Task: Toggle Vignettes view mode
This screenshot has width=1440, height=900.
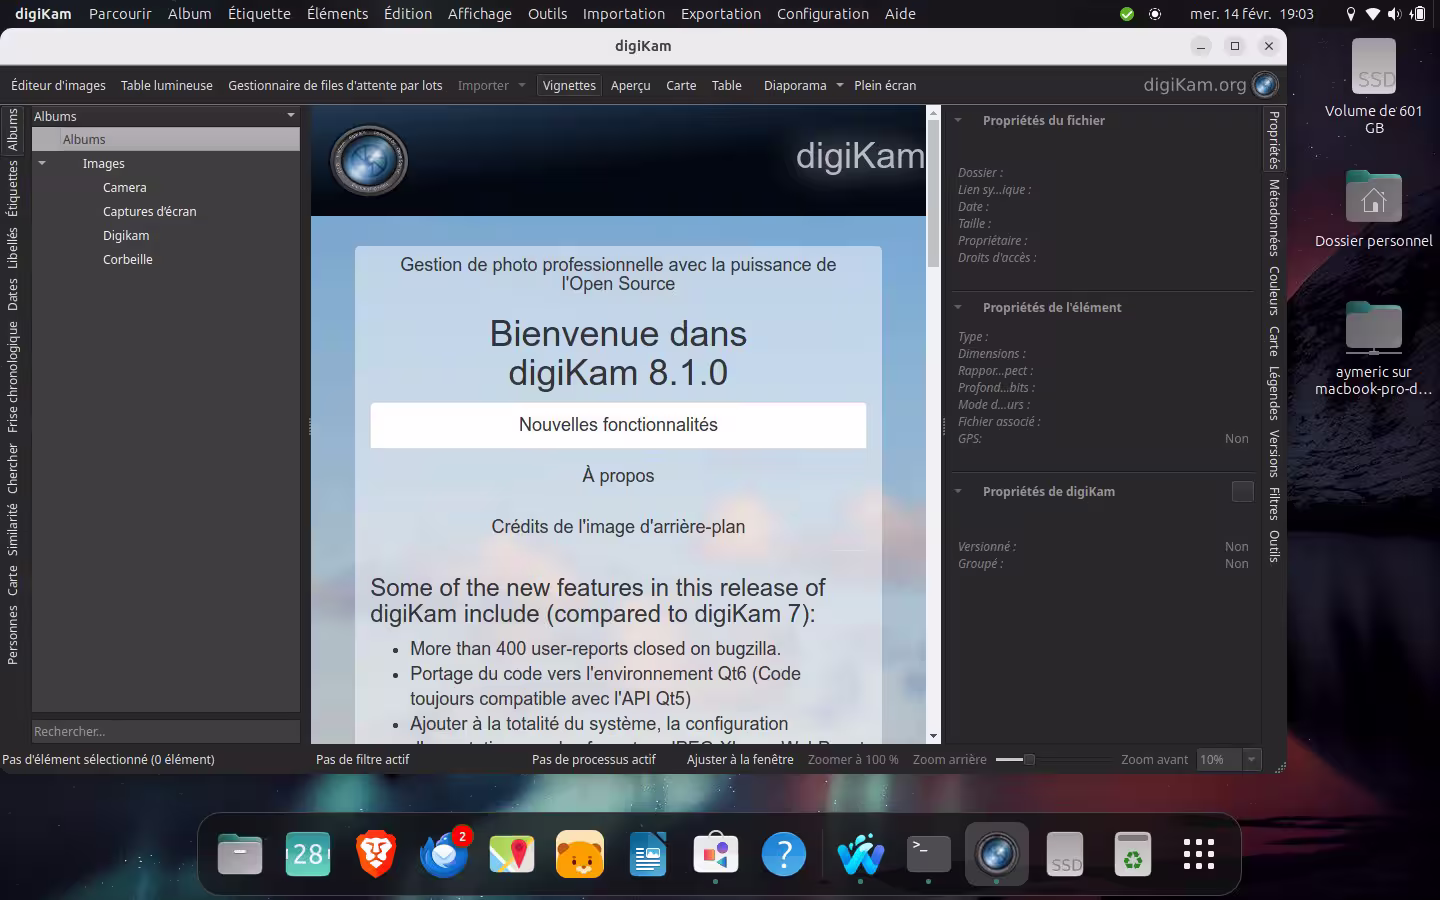Action: pos(569,85)
